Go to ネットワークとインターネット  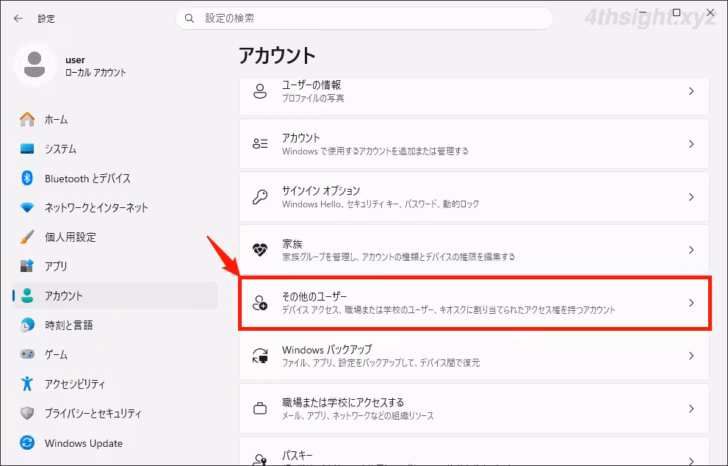(x=115, y=207)
